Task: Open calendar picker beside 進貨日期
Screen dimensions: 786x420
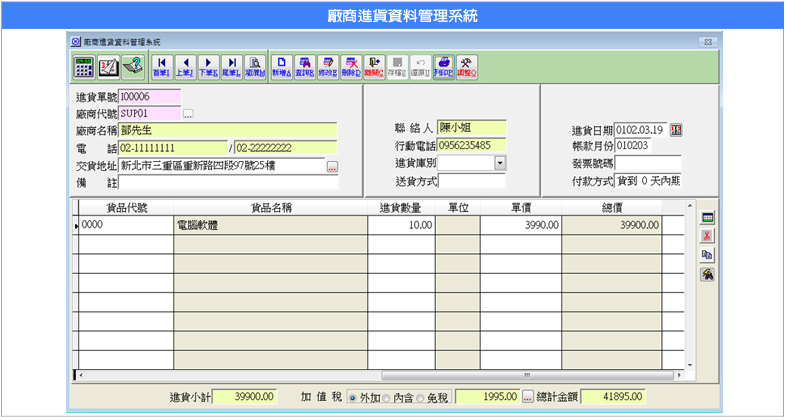Action: click(x=675, y=130)
